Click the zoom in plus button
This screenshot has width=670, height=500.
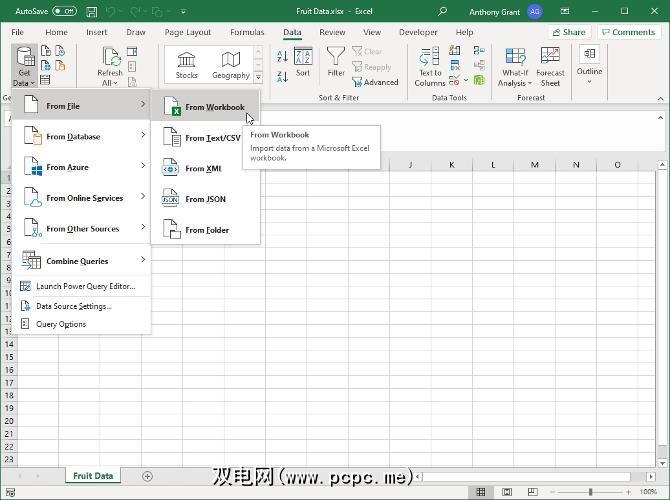pyautogui.click(x=628, y=492)
